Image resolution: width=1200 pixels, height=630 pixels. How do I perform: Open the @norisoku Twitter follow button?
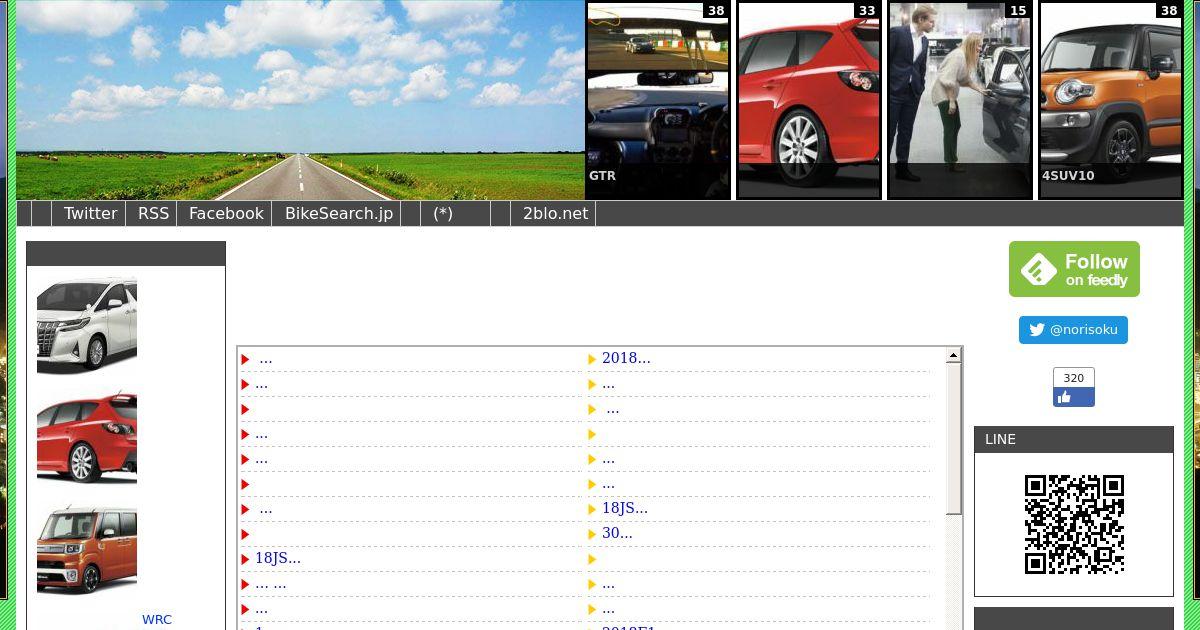click(x=1073, y=330)
